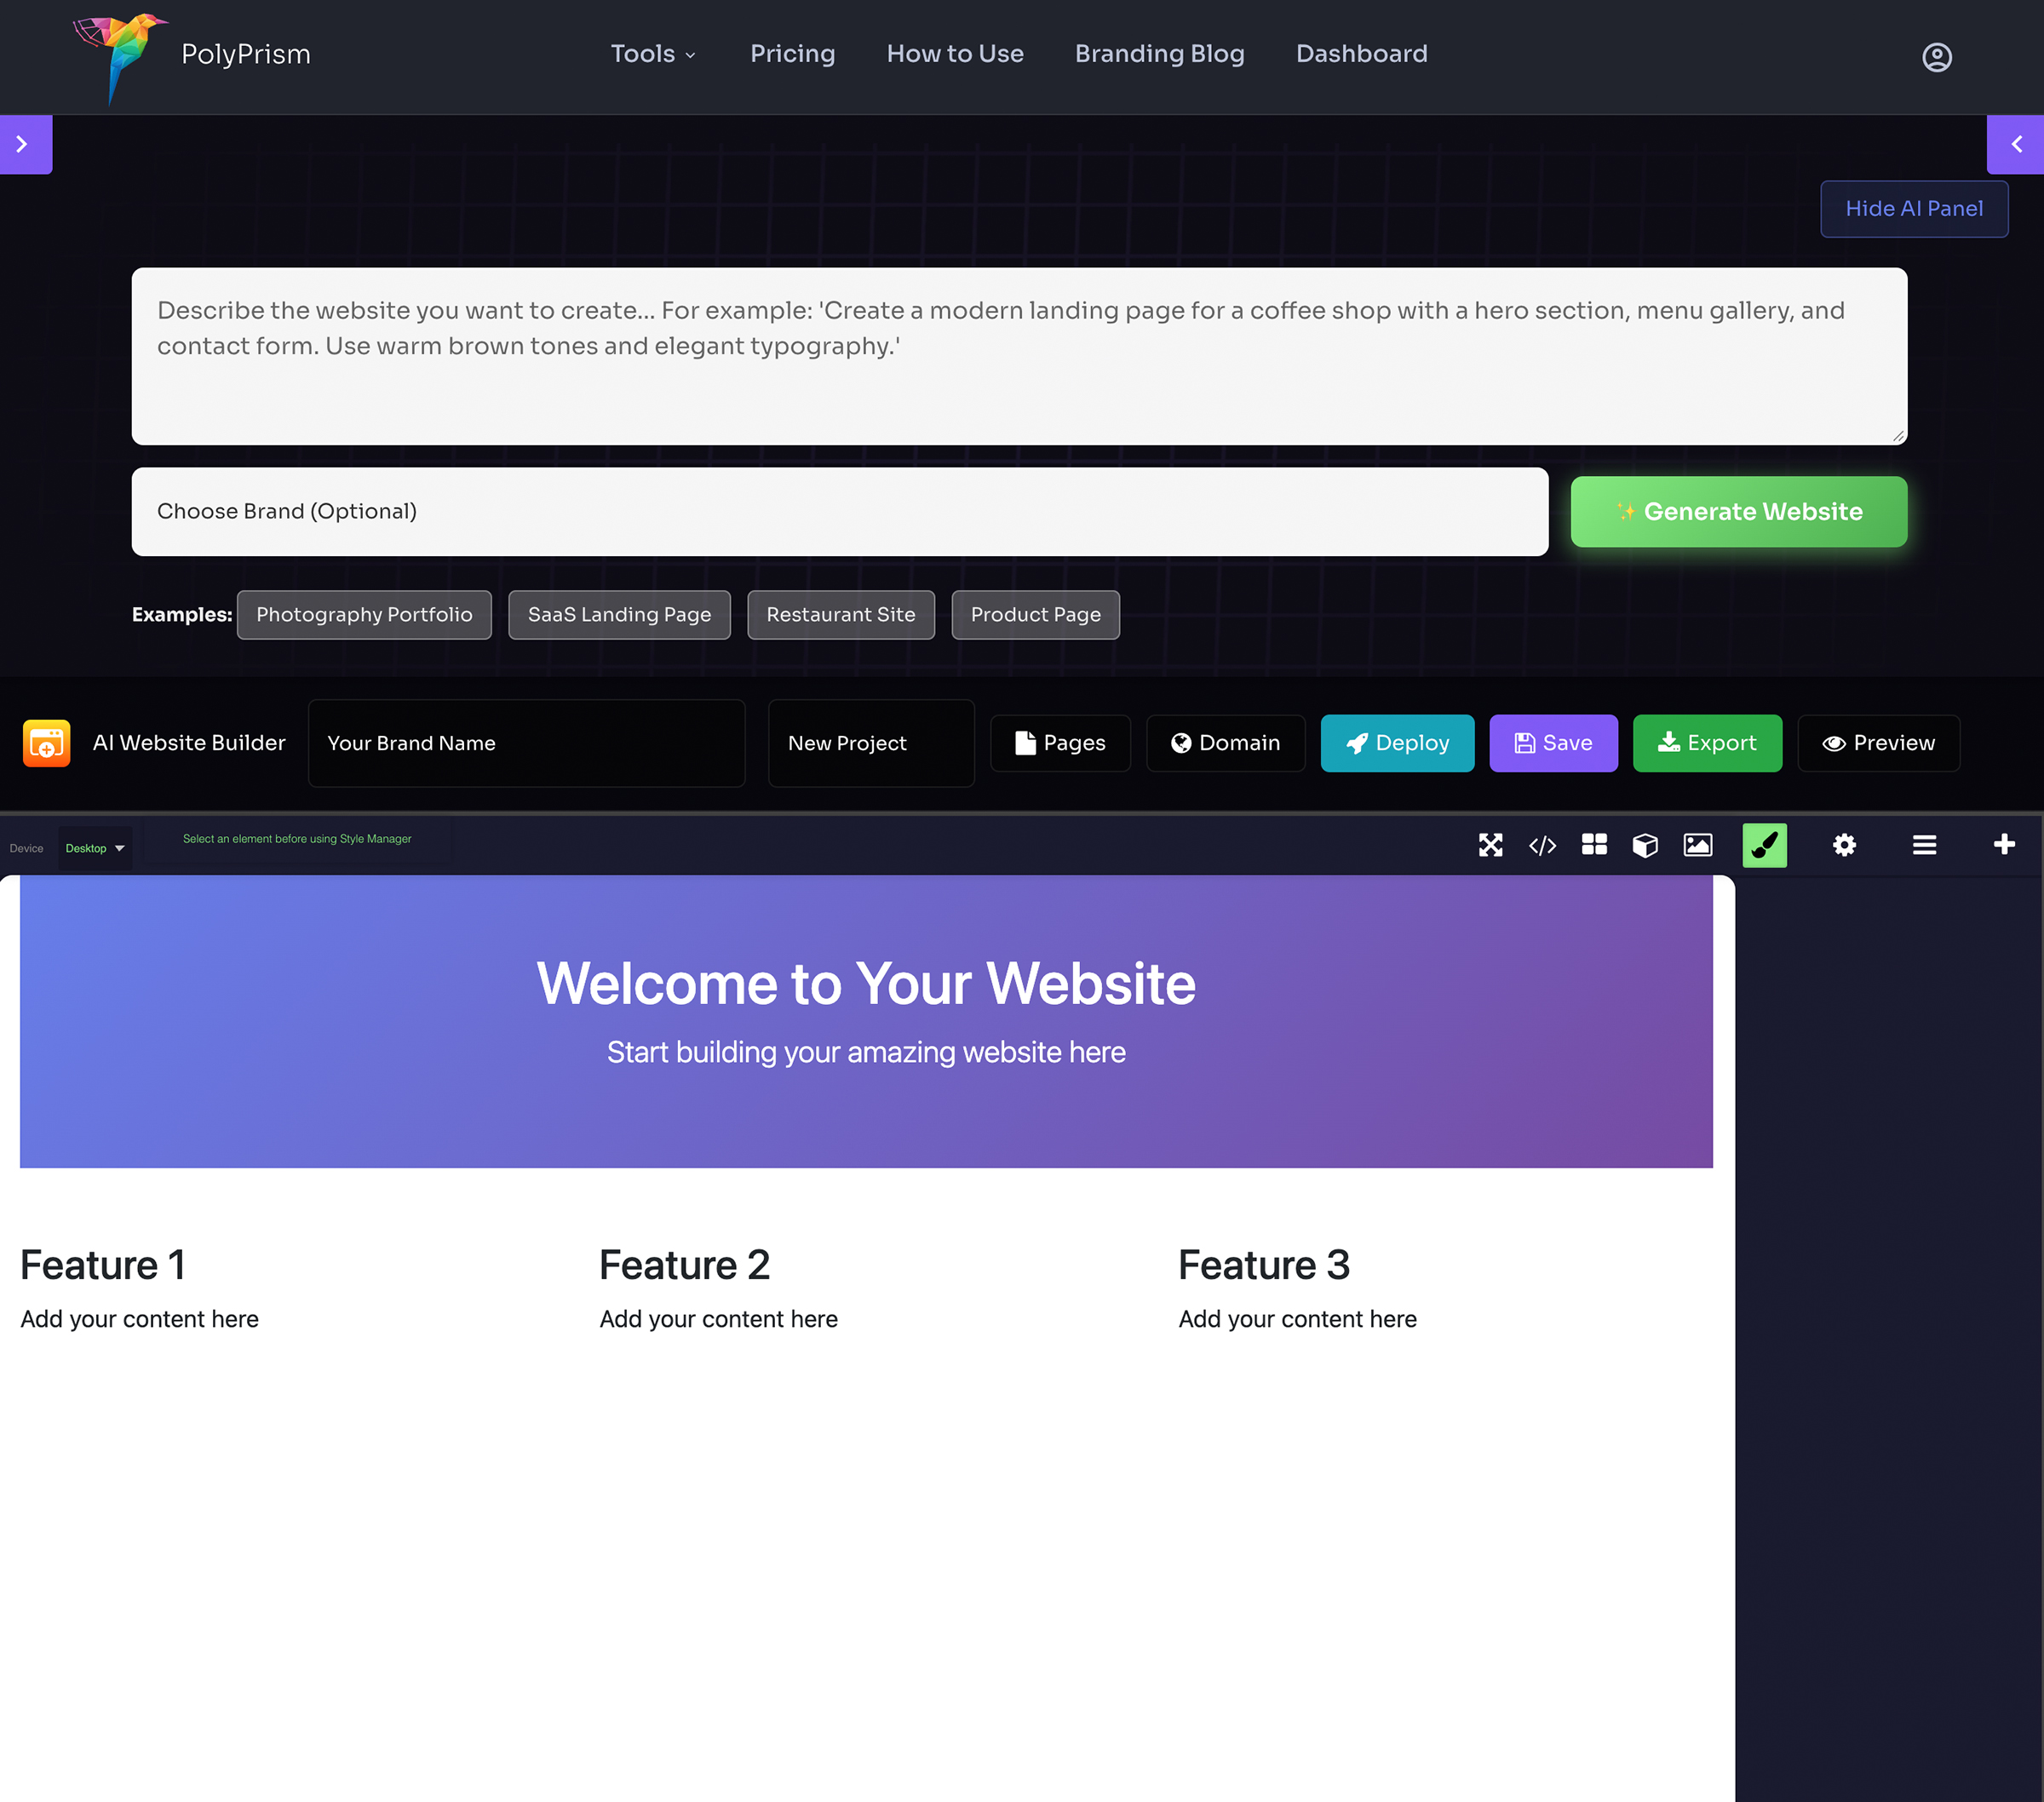
Task: Open the code view in the editor toolbar
Action: pyautogui.click(x=1543, y=845)
